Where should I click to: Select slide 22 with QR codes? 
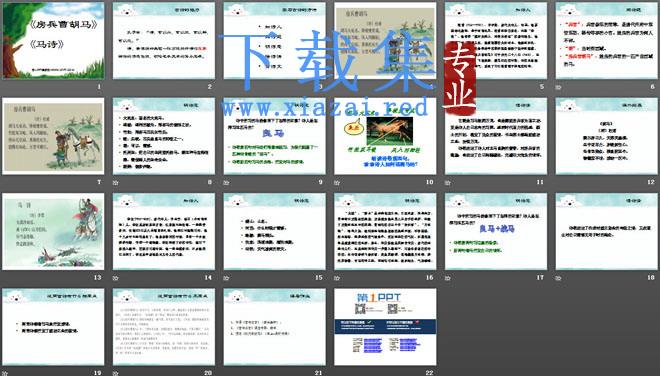pyautogui.click(x=385, y=327)
